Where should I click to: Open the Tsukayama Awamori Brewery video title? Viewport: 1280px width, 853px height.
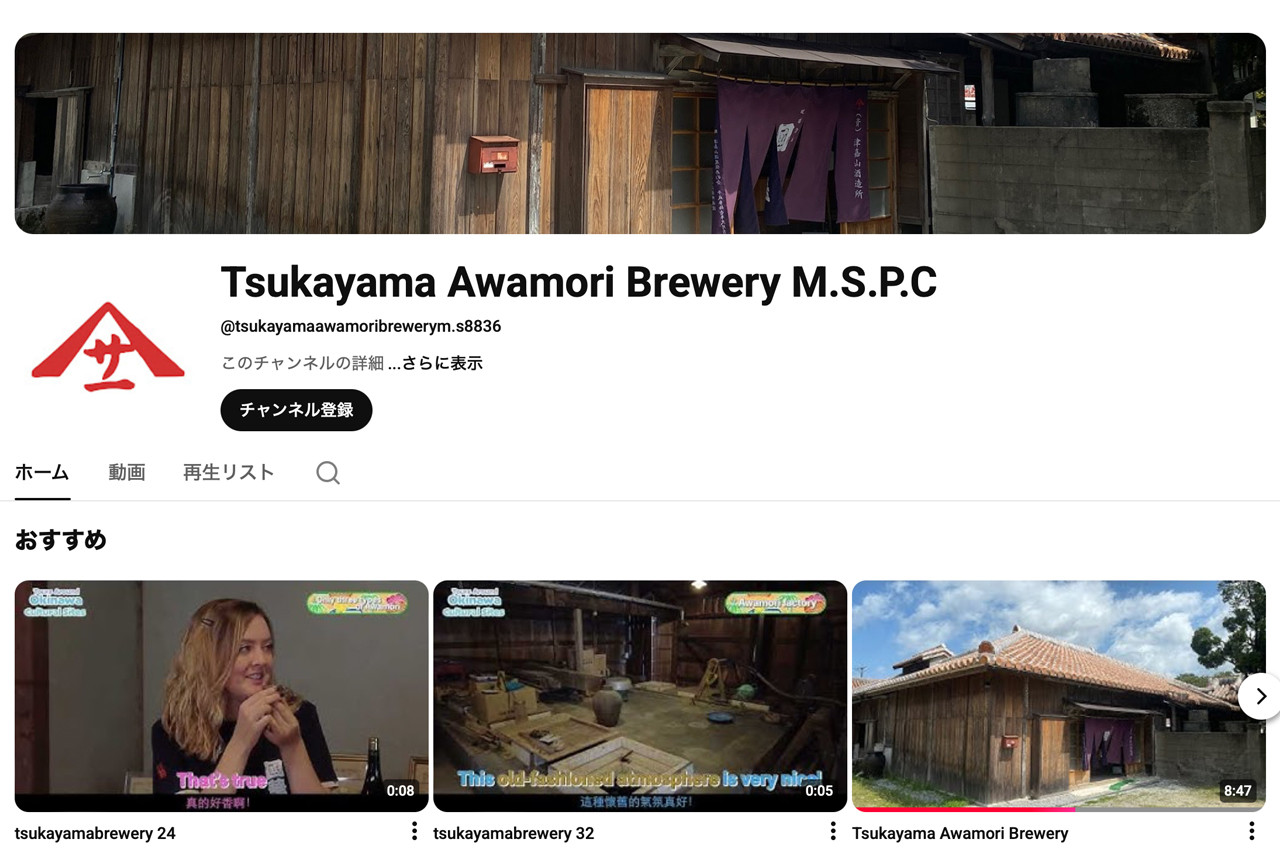click(960, 833)
